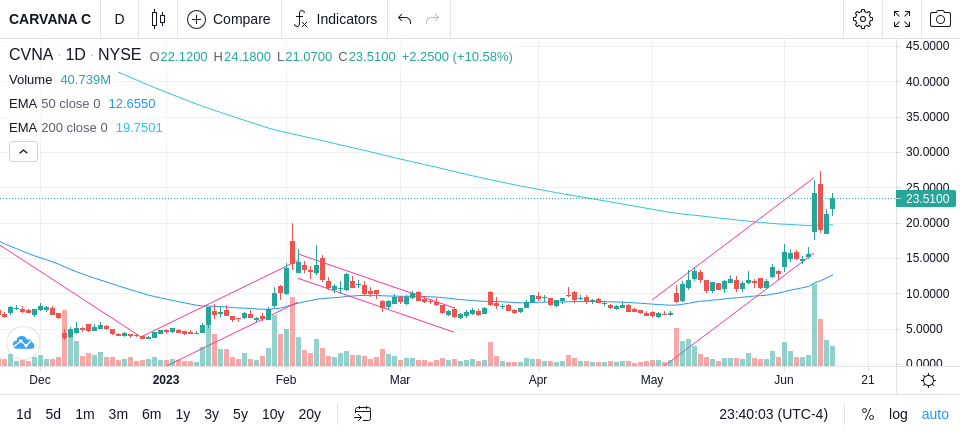Click the Compare symbols button
Image resolution: width=960 pixels, height=433 pixels.
[229, 19]
